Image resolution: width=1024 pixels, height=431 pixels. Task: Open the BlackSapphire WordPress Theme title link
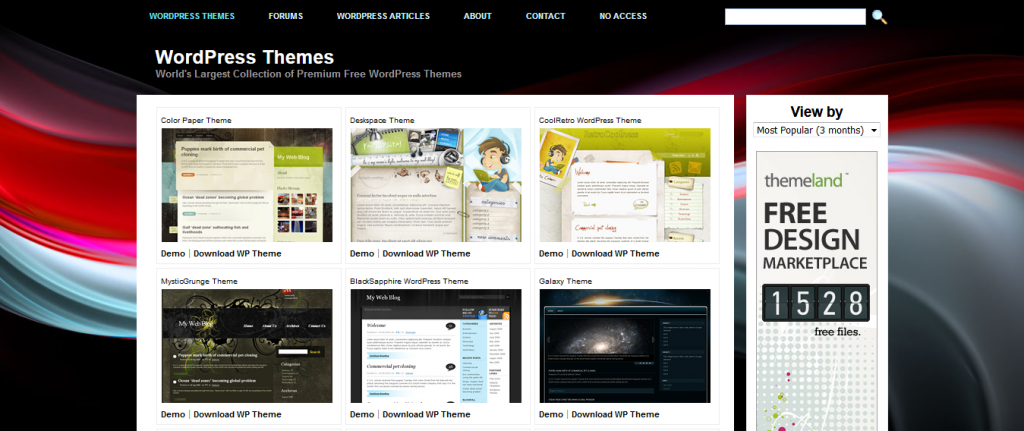(409, 281)
